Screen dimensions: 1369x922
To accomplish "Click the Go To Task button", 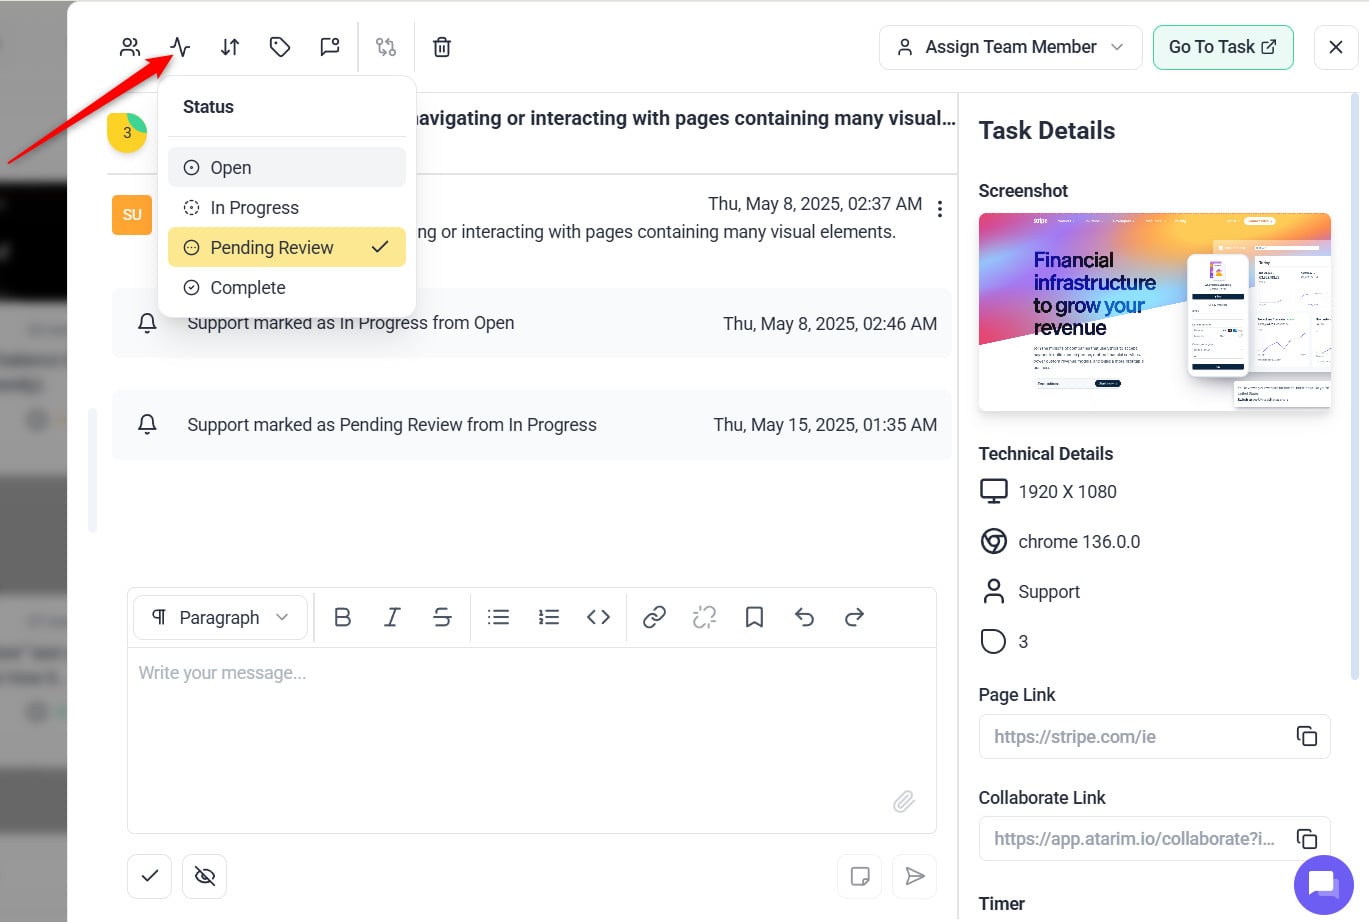I will [x=1222, y=47].
